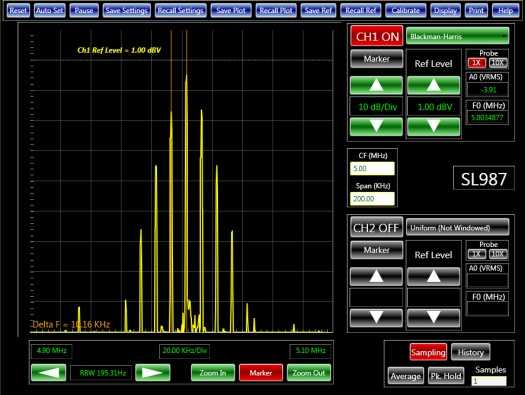Shift frequency right with green arrow
The width and height of the screenshot is (525, 395).
(x=153, y=373)
